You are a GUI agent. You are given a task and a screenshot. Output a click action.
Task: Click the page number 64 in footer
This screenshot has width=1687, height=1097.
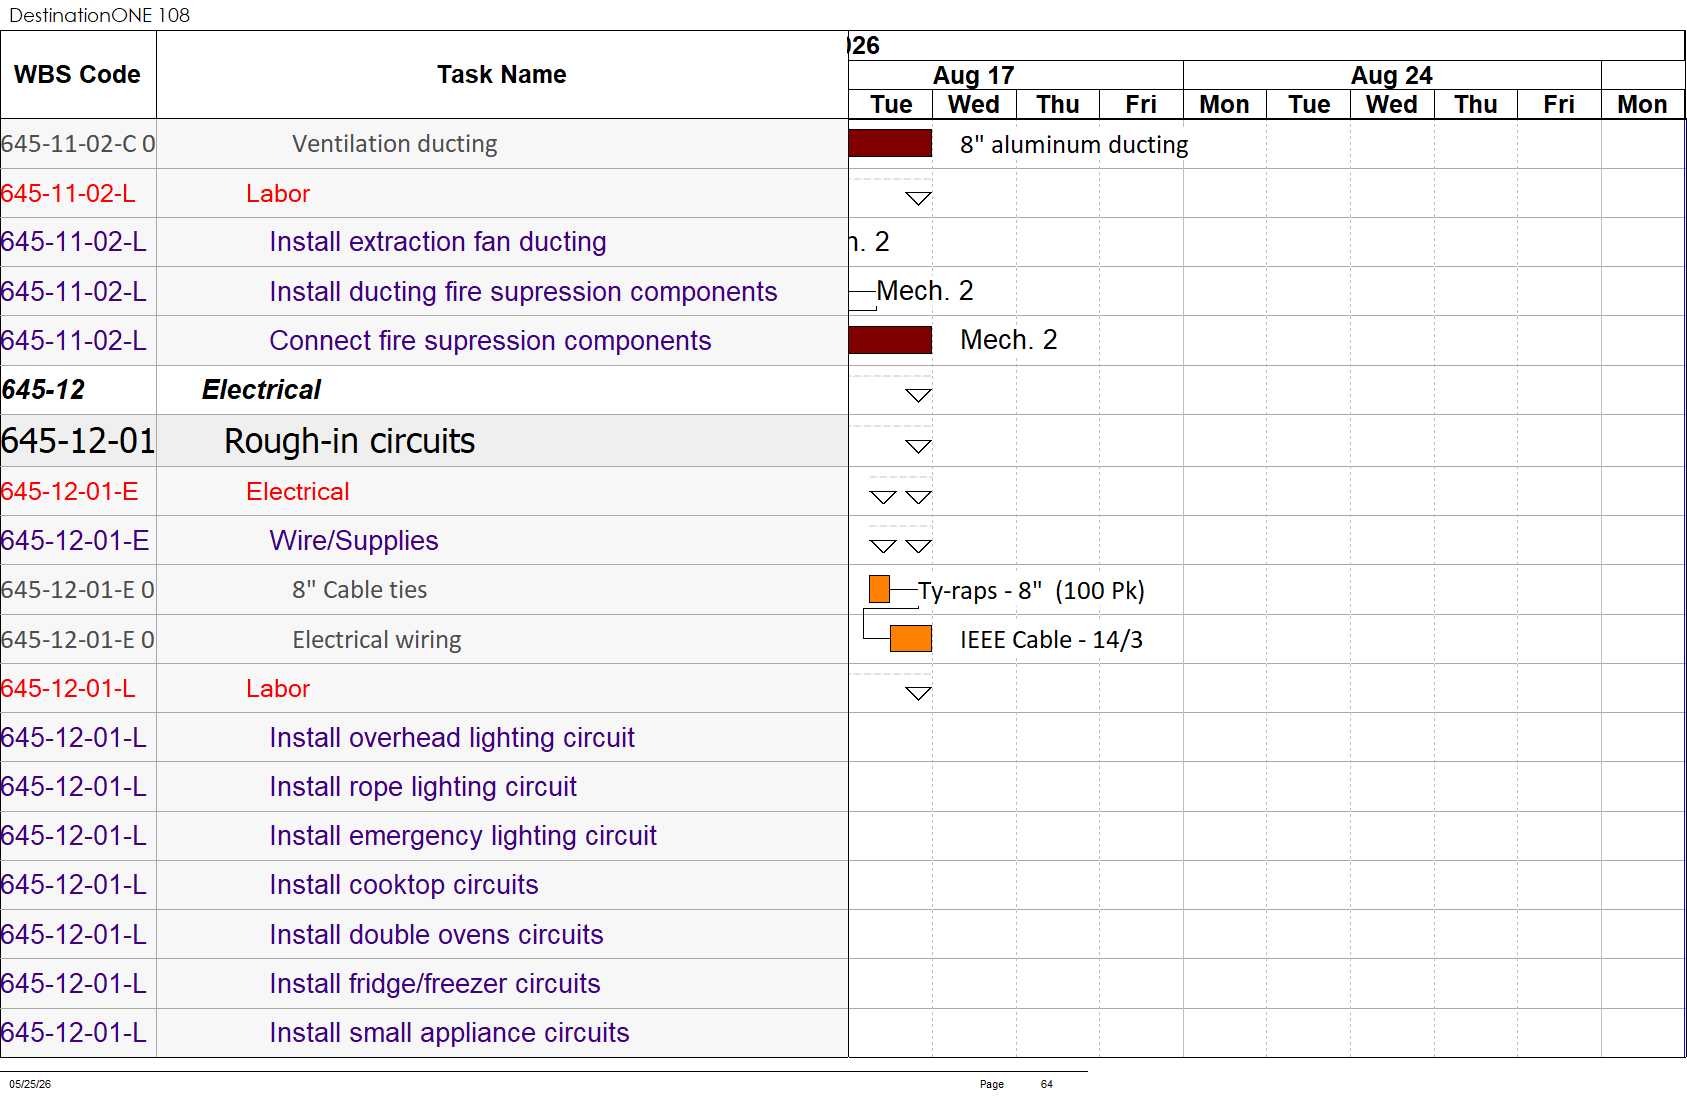point(1046,1084)
